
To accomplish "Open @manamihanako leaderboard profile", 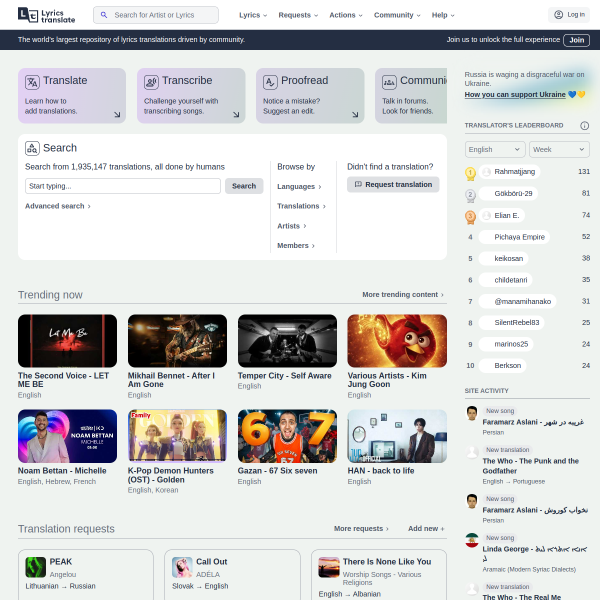I will tap(517, 302).
